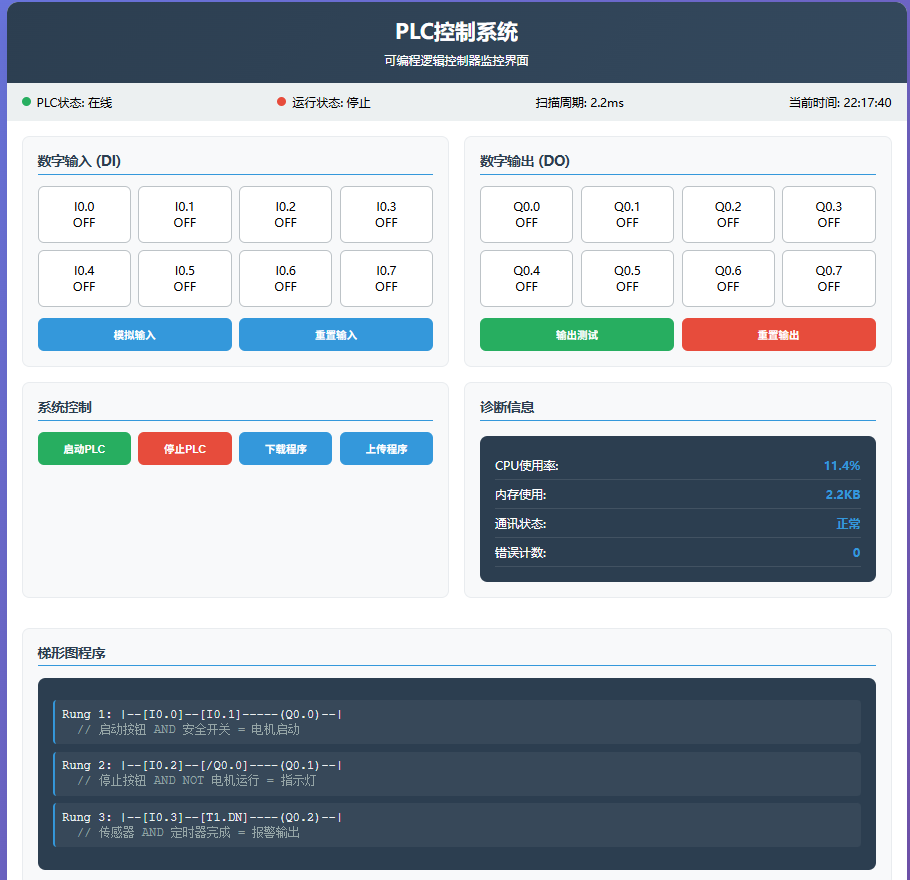Click the 运行状态: 停止 status text
The height and width of the screenshot is (880, 910).
[x=331, y=103]
